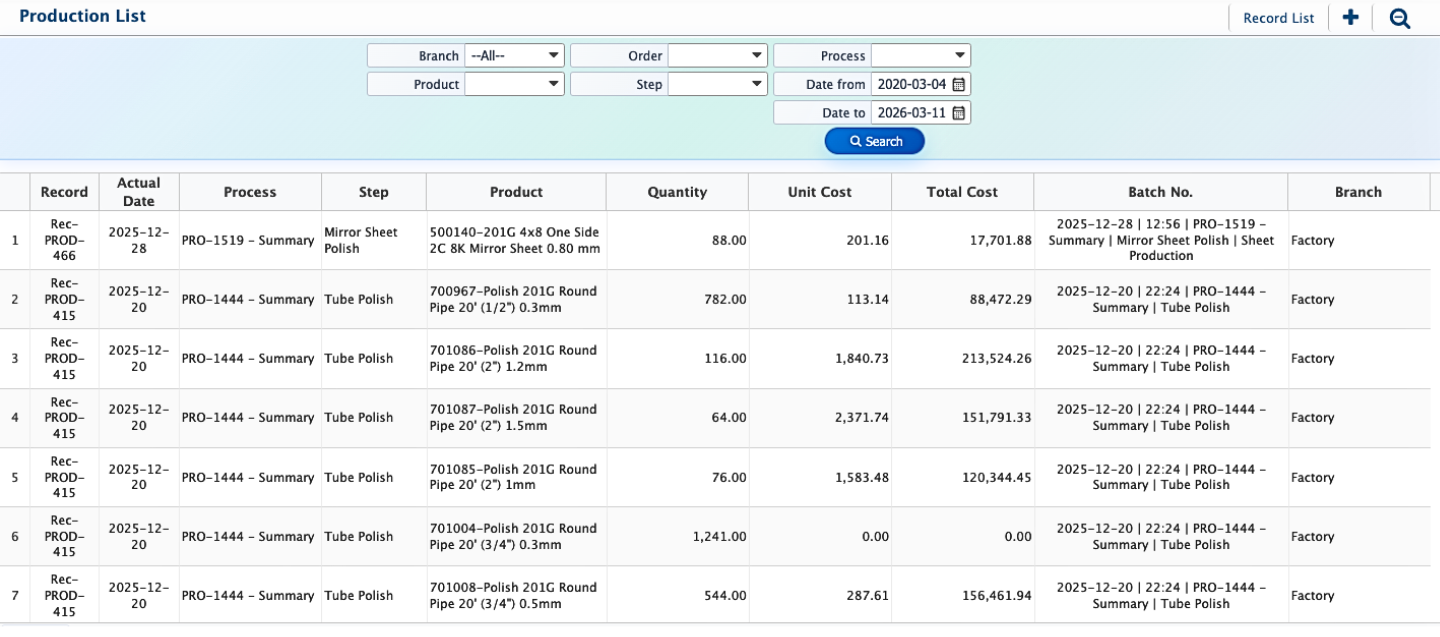Expand the Branch dropdown
The height and width of the screenshot is (637, 1440).
tap(514, 56)
